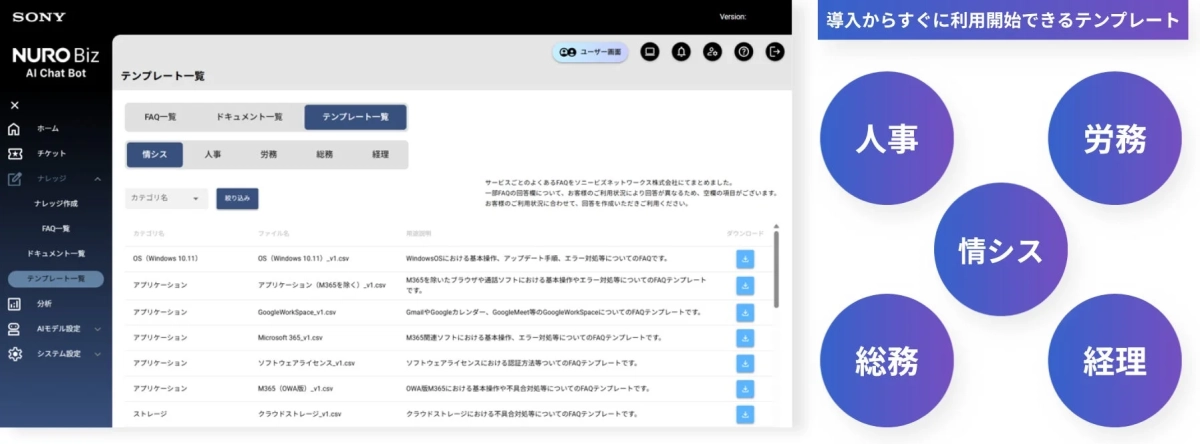Click the ファイル名 column header
Image resolution: width=1200 pixels, height=444 pixels.
point(273,234)
